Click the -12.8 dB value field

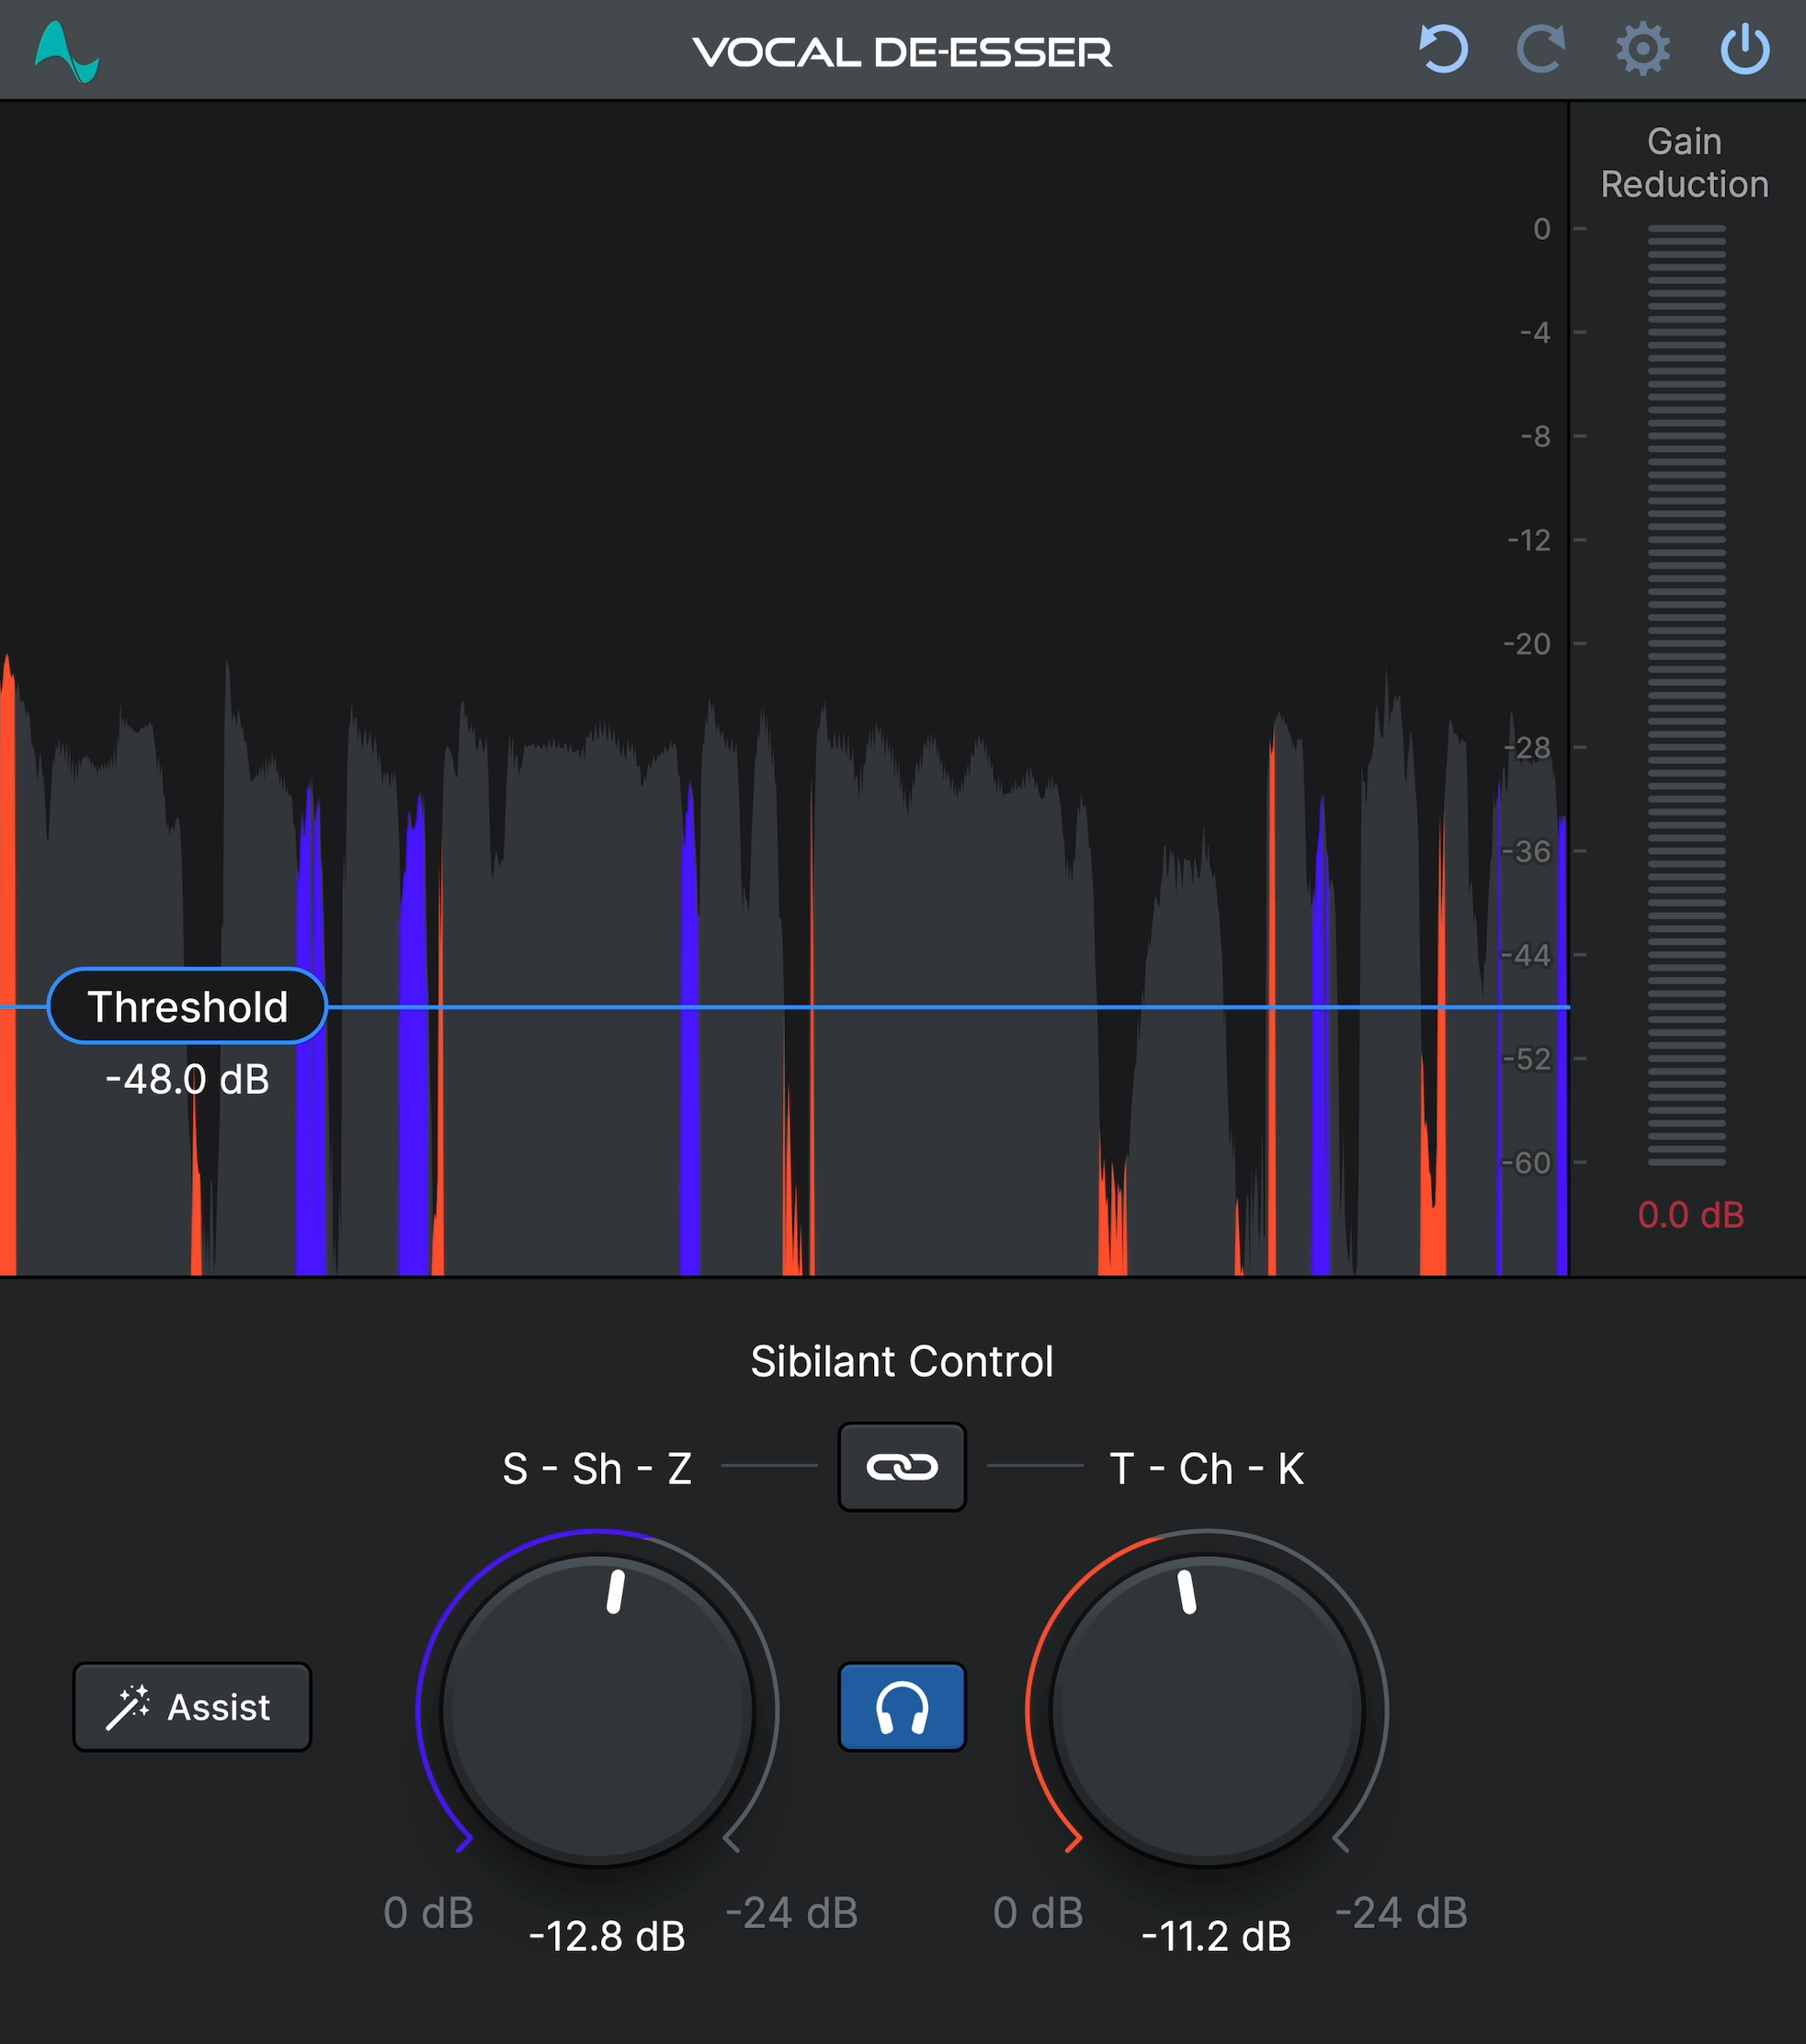(x=606, y=1937)
